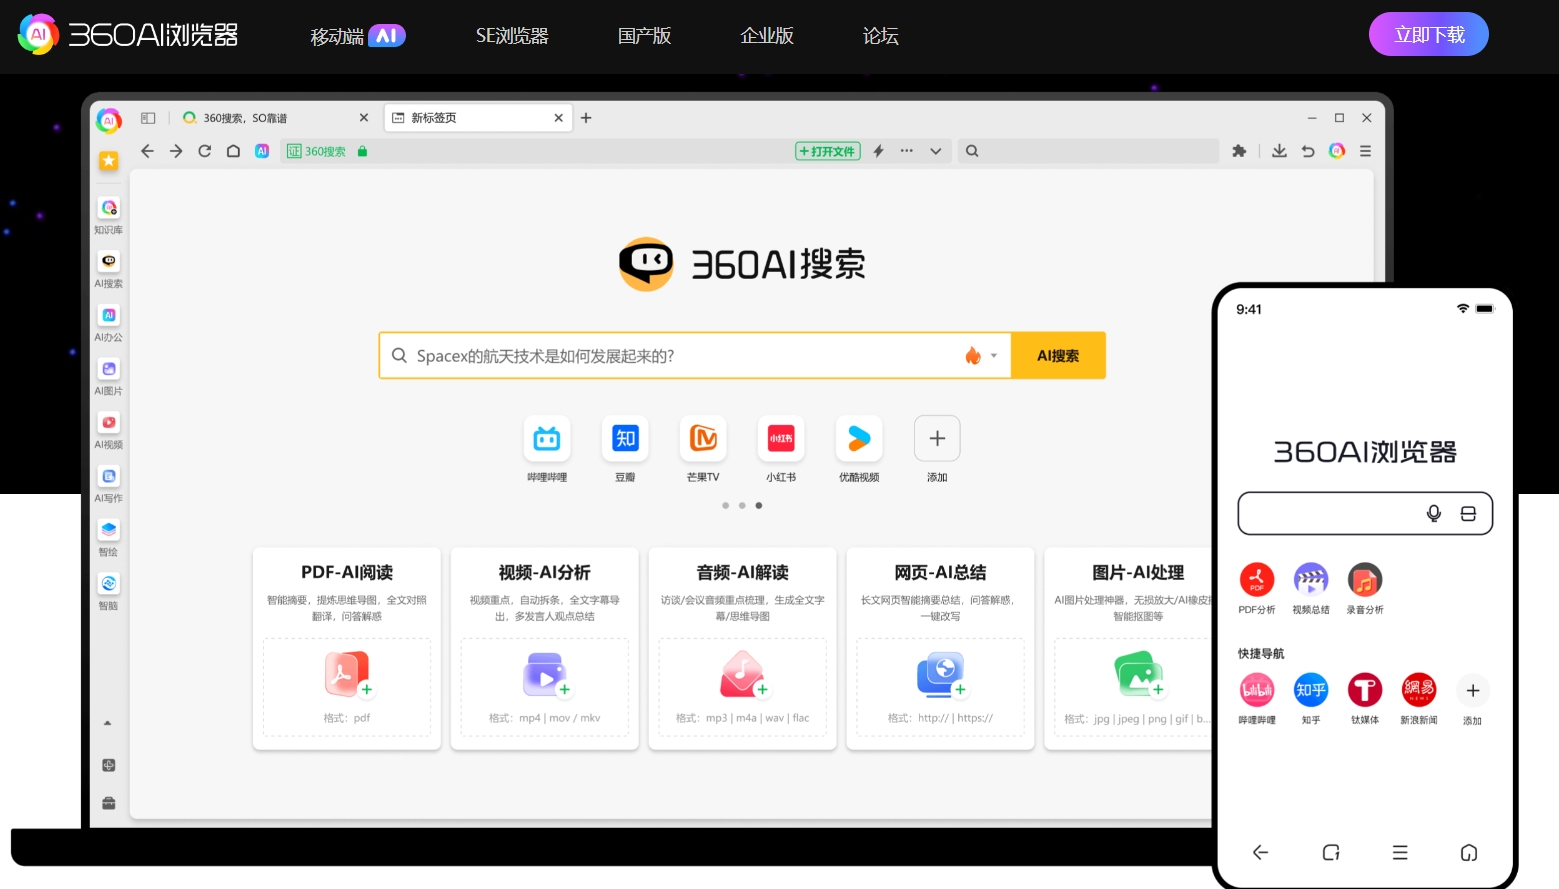
Task: Open the 图片-AI处理 card
Action: click(x=1129, y=648)
